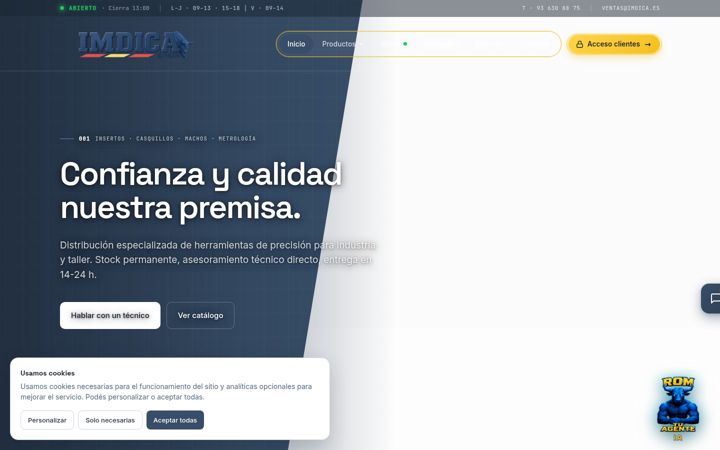
Task: Click the INSERTOS label
Action: coord(110,138)
